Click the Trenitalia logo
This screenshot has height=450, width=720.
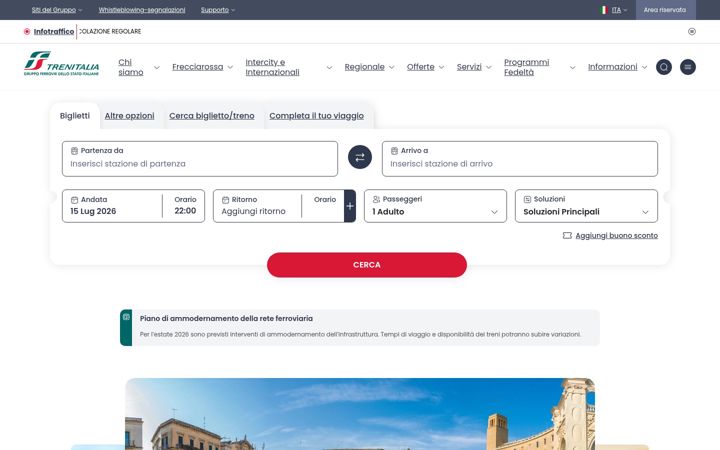[62, 63]
